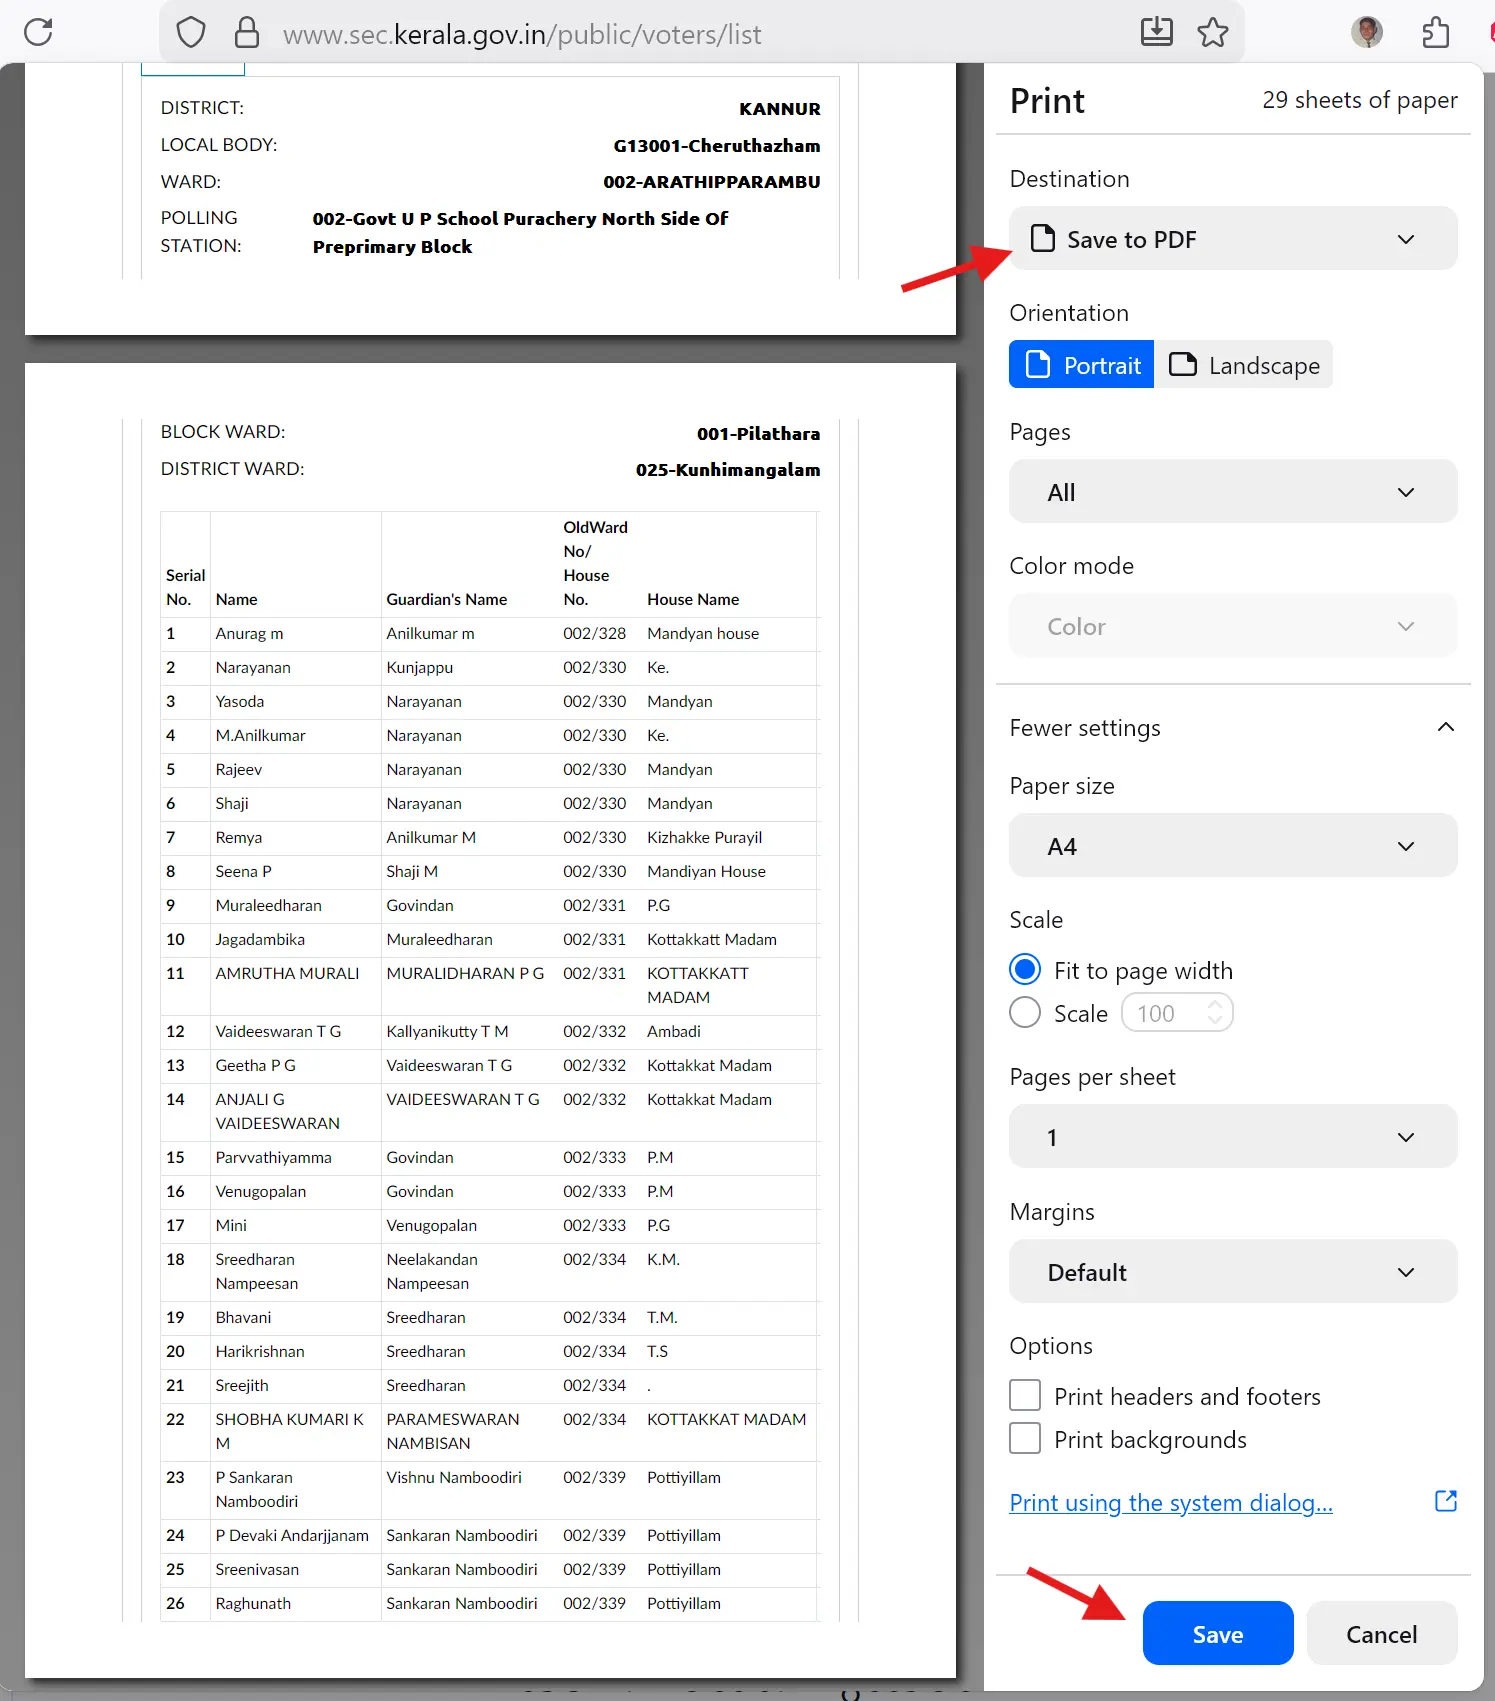Open the Destination Save to PDF dropdown
Image resolution: width=1495 pixels, height=1701 pixels.
(1233, 239)
